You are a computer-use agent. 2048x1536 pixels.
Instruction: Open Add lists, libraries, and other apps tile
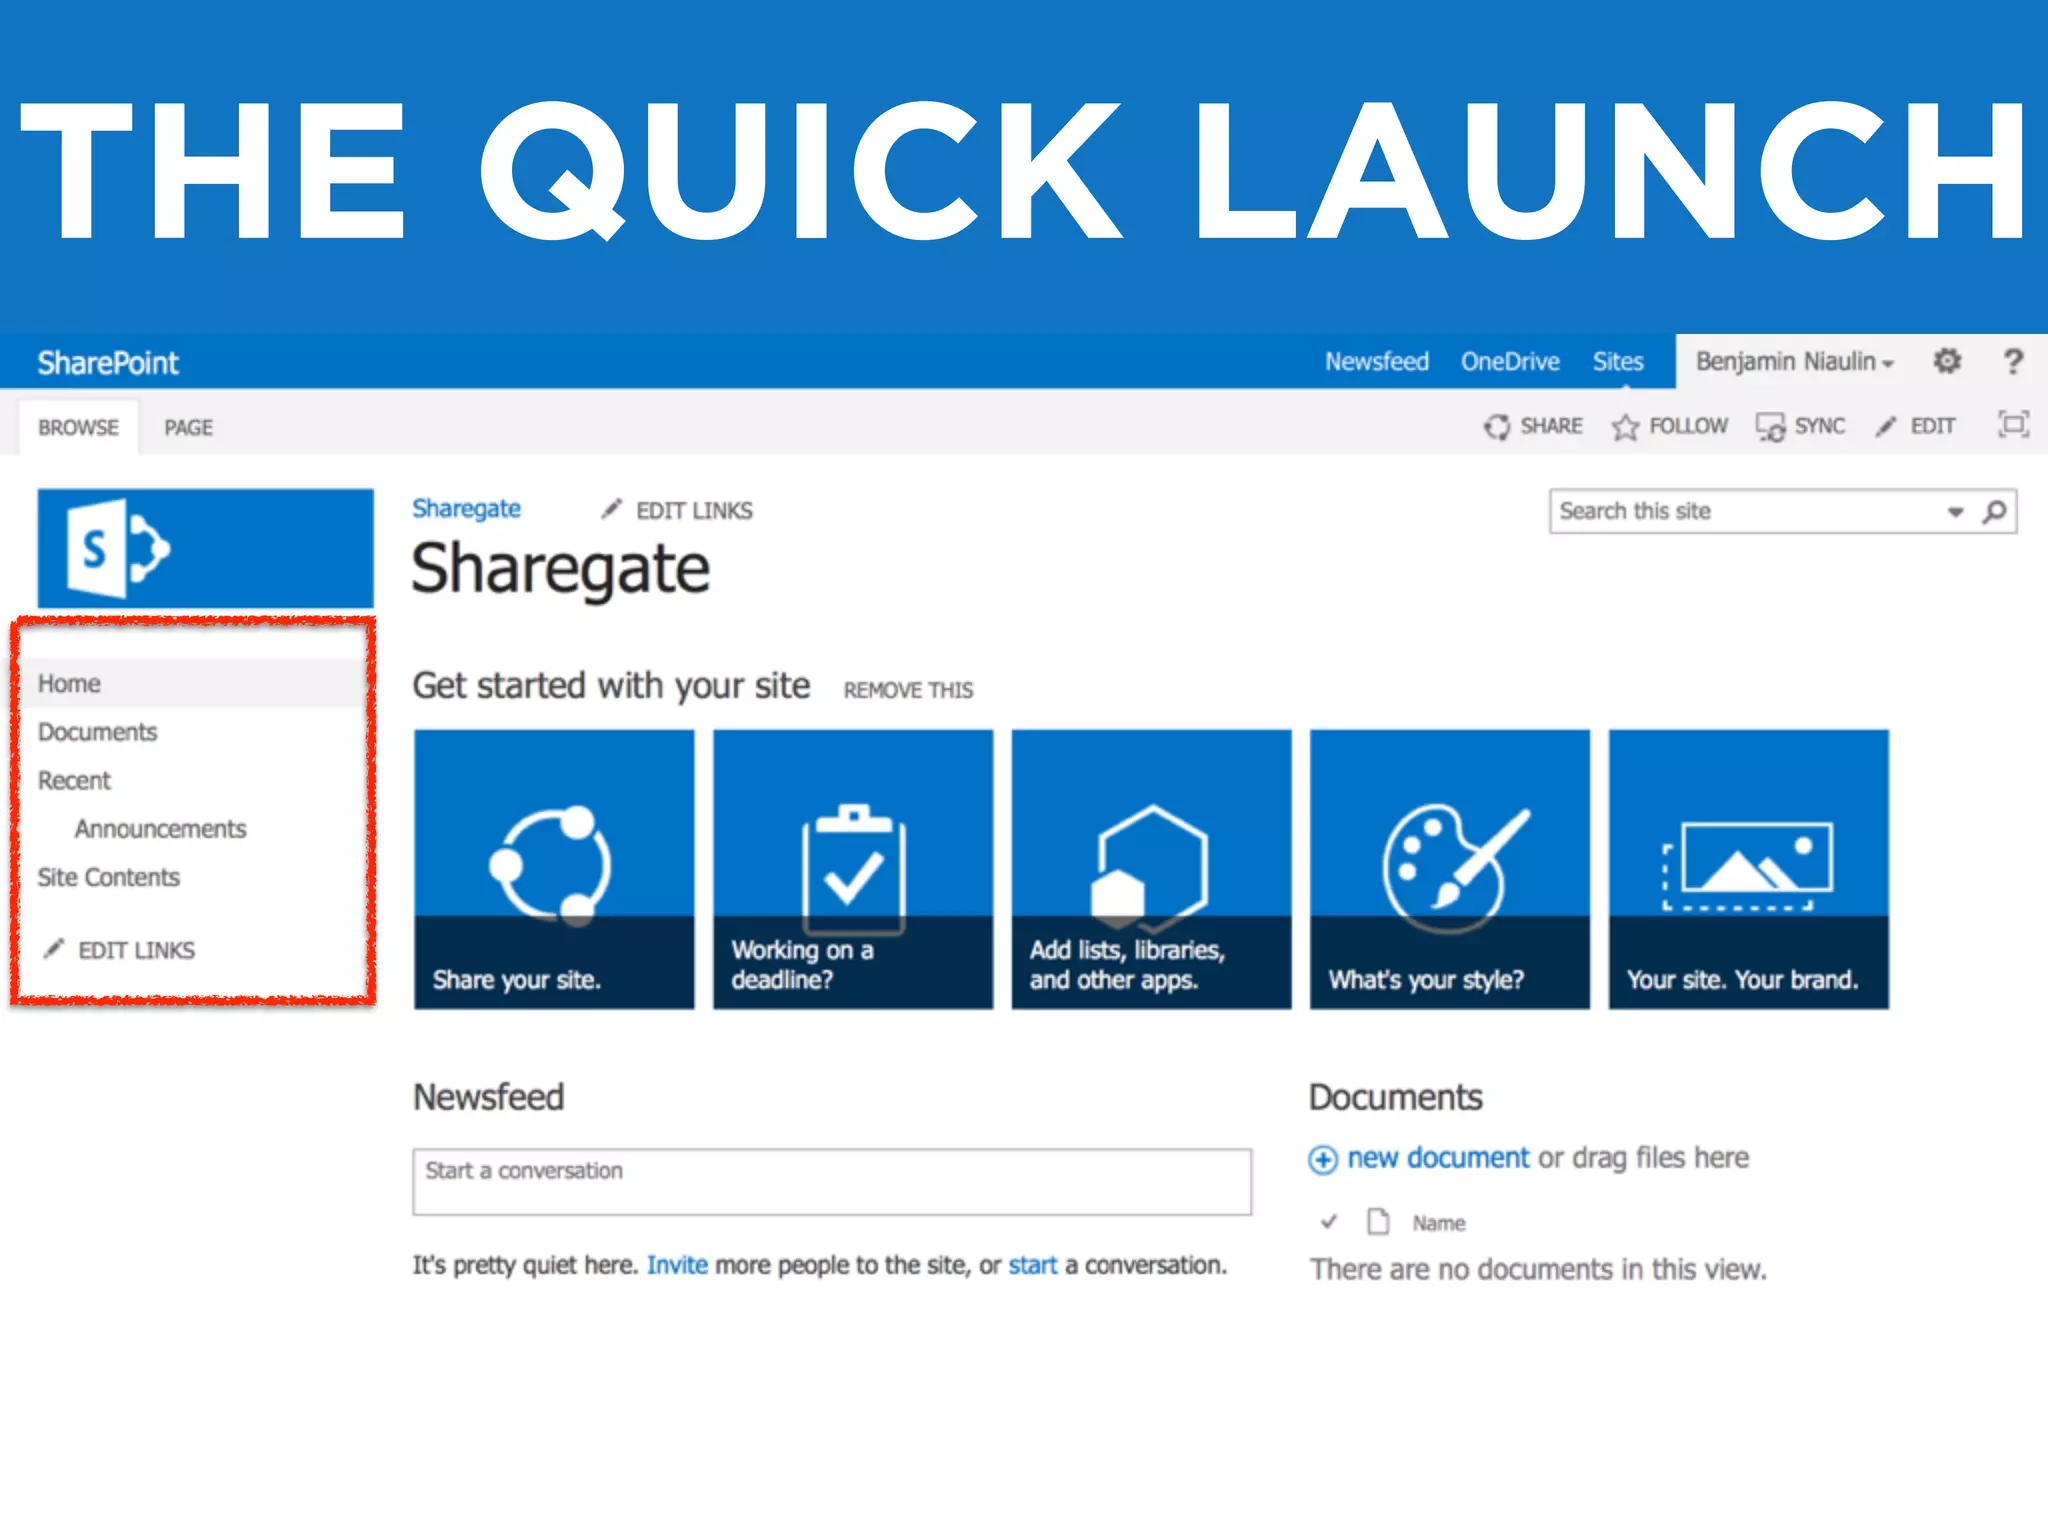point(1151,869)
